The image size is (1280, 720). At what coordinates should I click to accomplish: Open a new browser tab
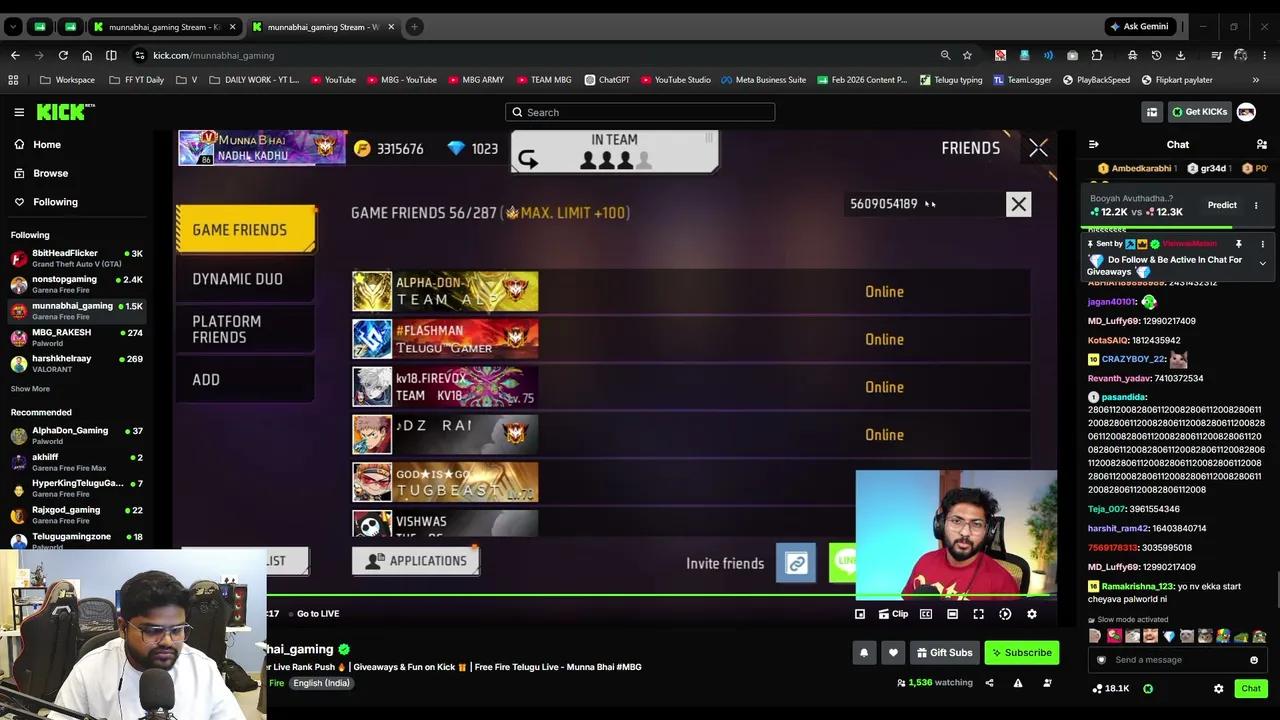[x=415, y=27]
